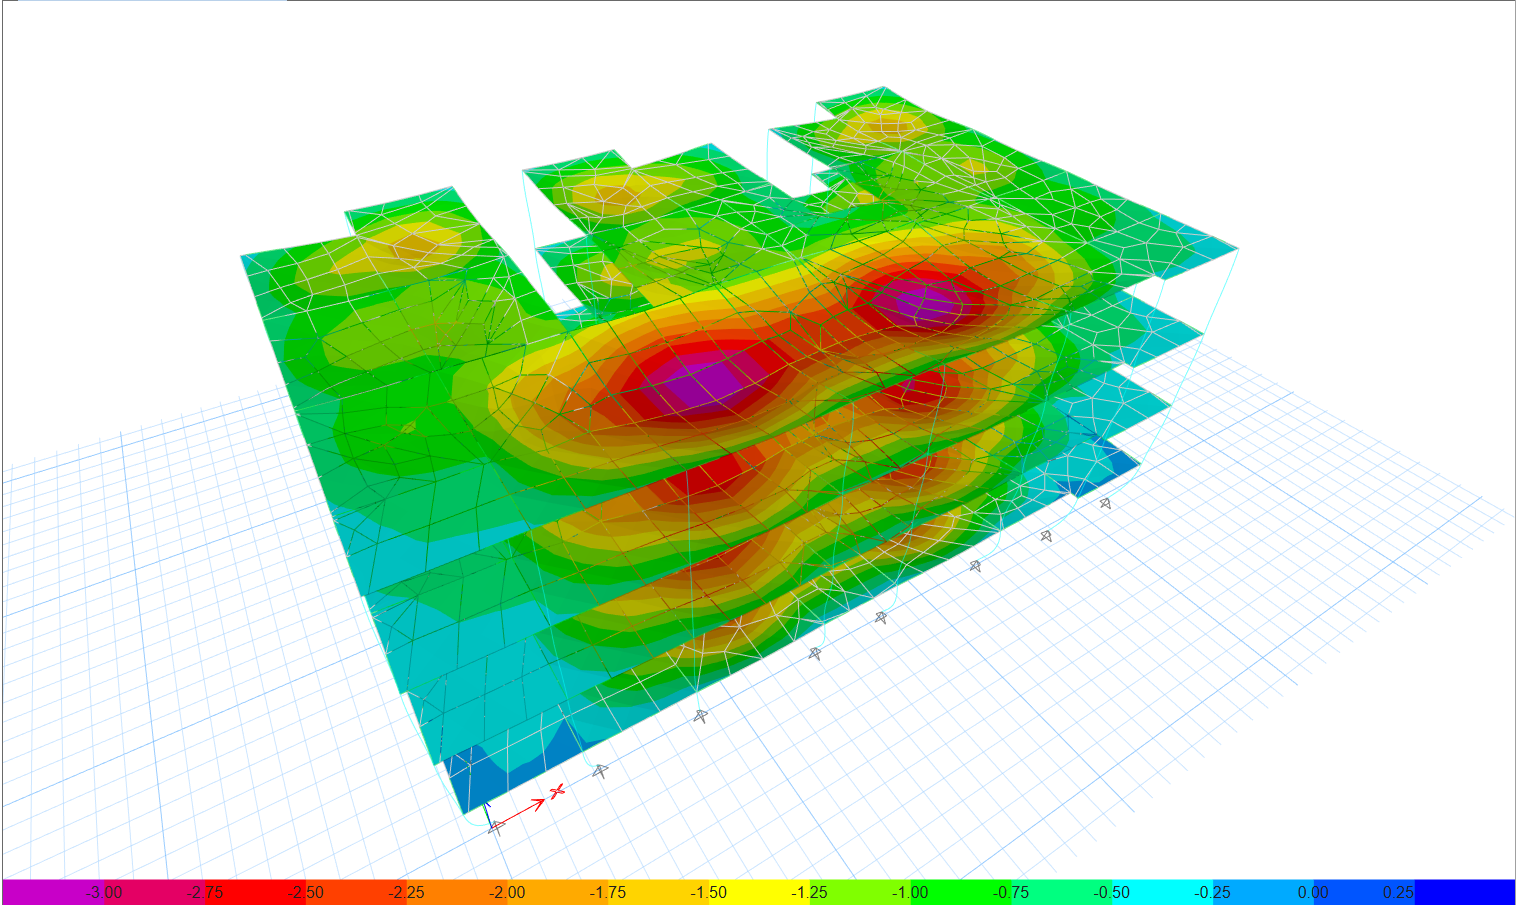Click the 0.25 legend value
This screenshot has width=1516, height=905.
[x=1399, y=892]
